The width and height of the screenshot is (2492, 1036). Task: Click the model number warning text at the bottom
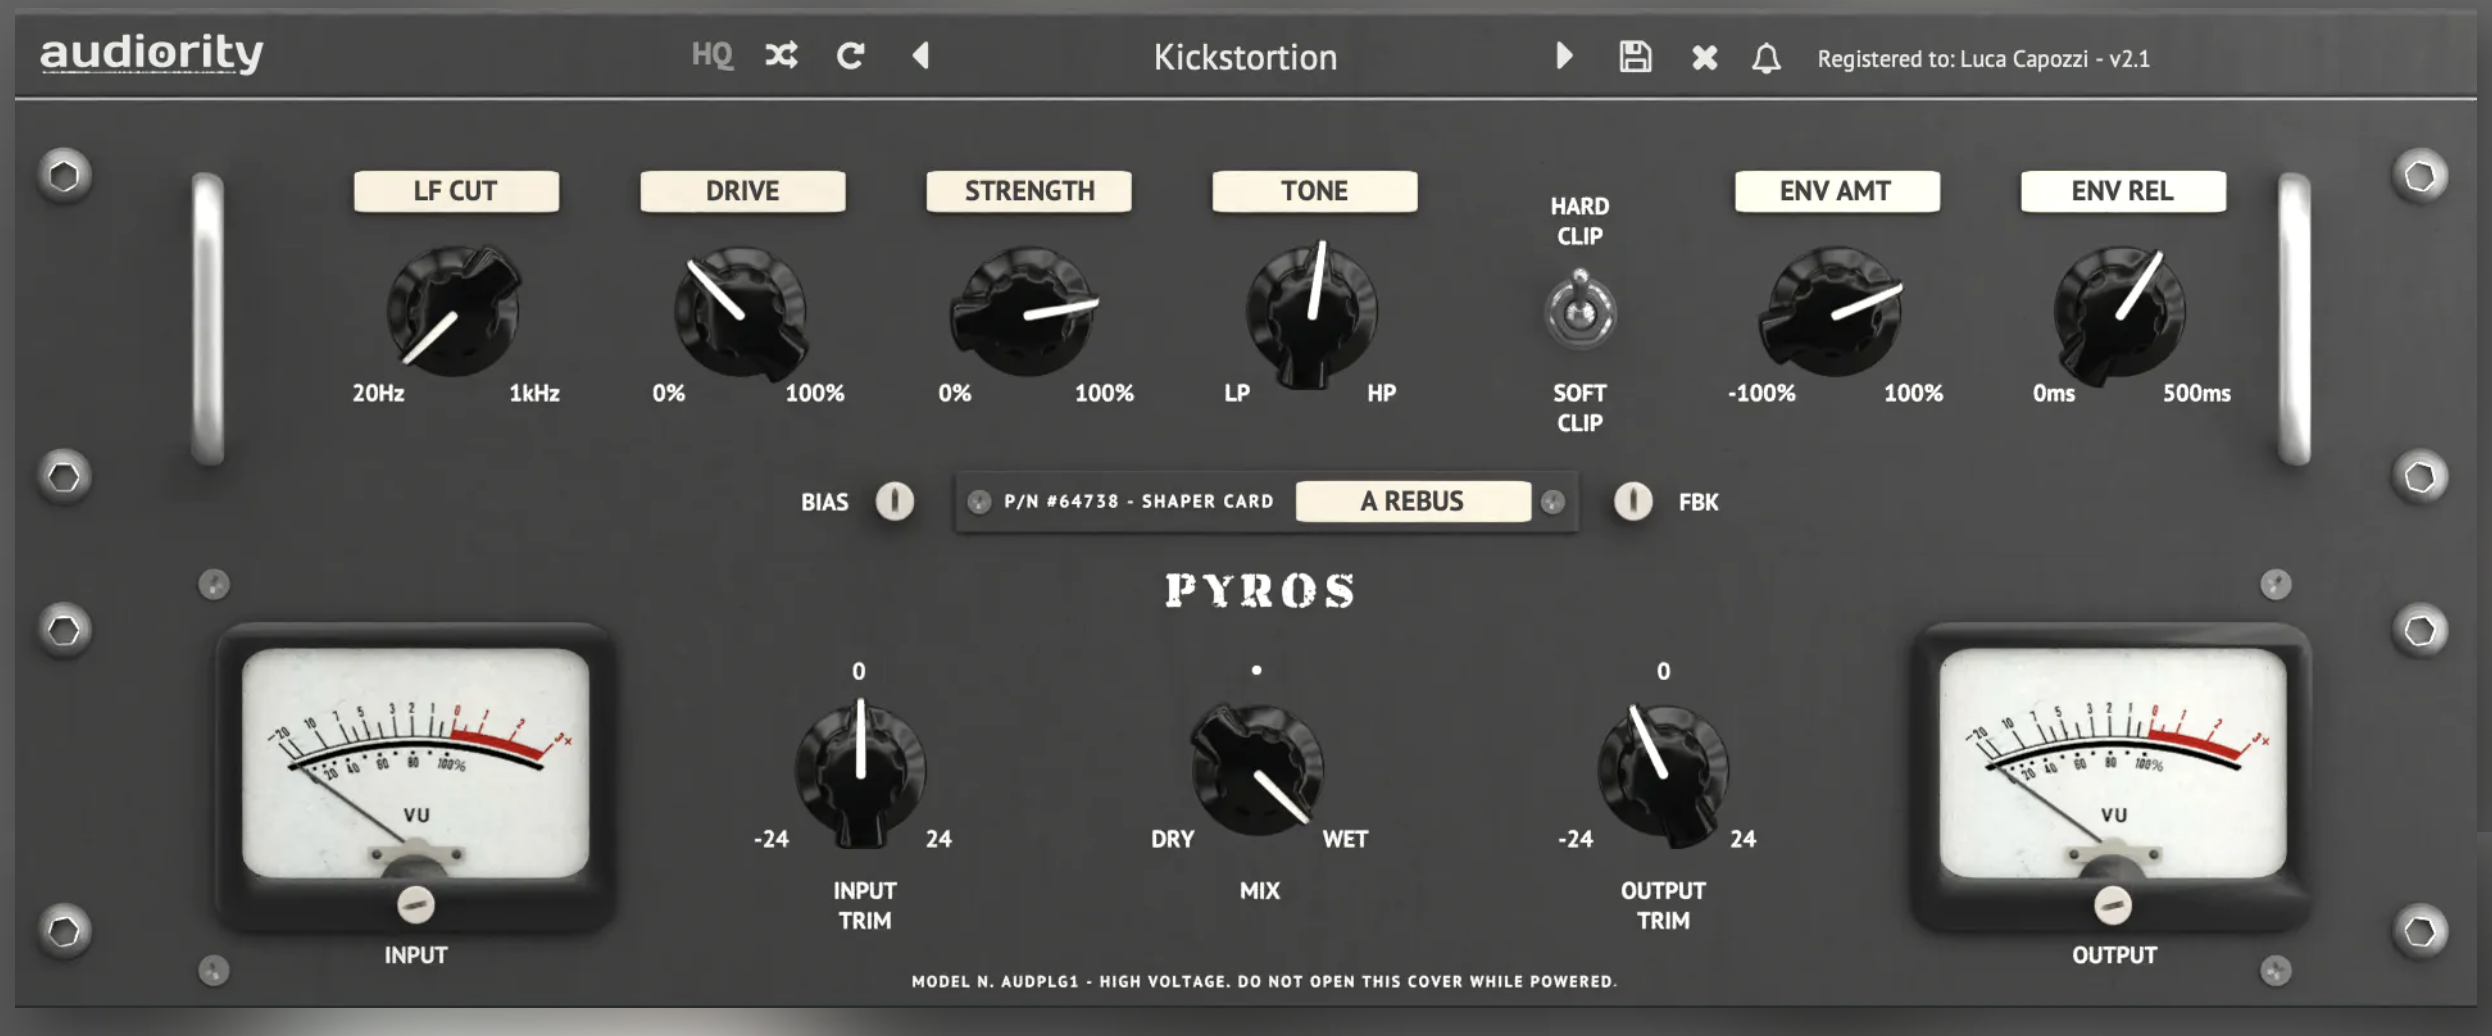1264,982
